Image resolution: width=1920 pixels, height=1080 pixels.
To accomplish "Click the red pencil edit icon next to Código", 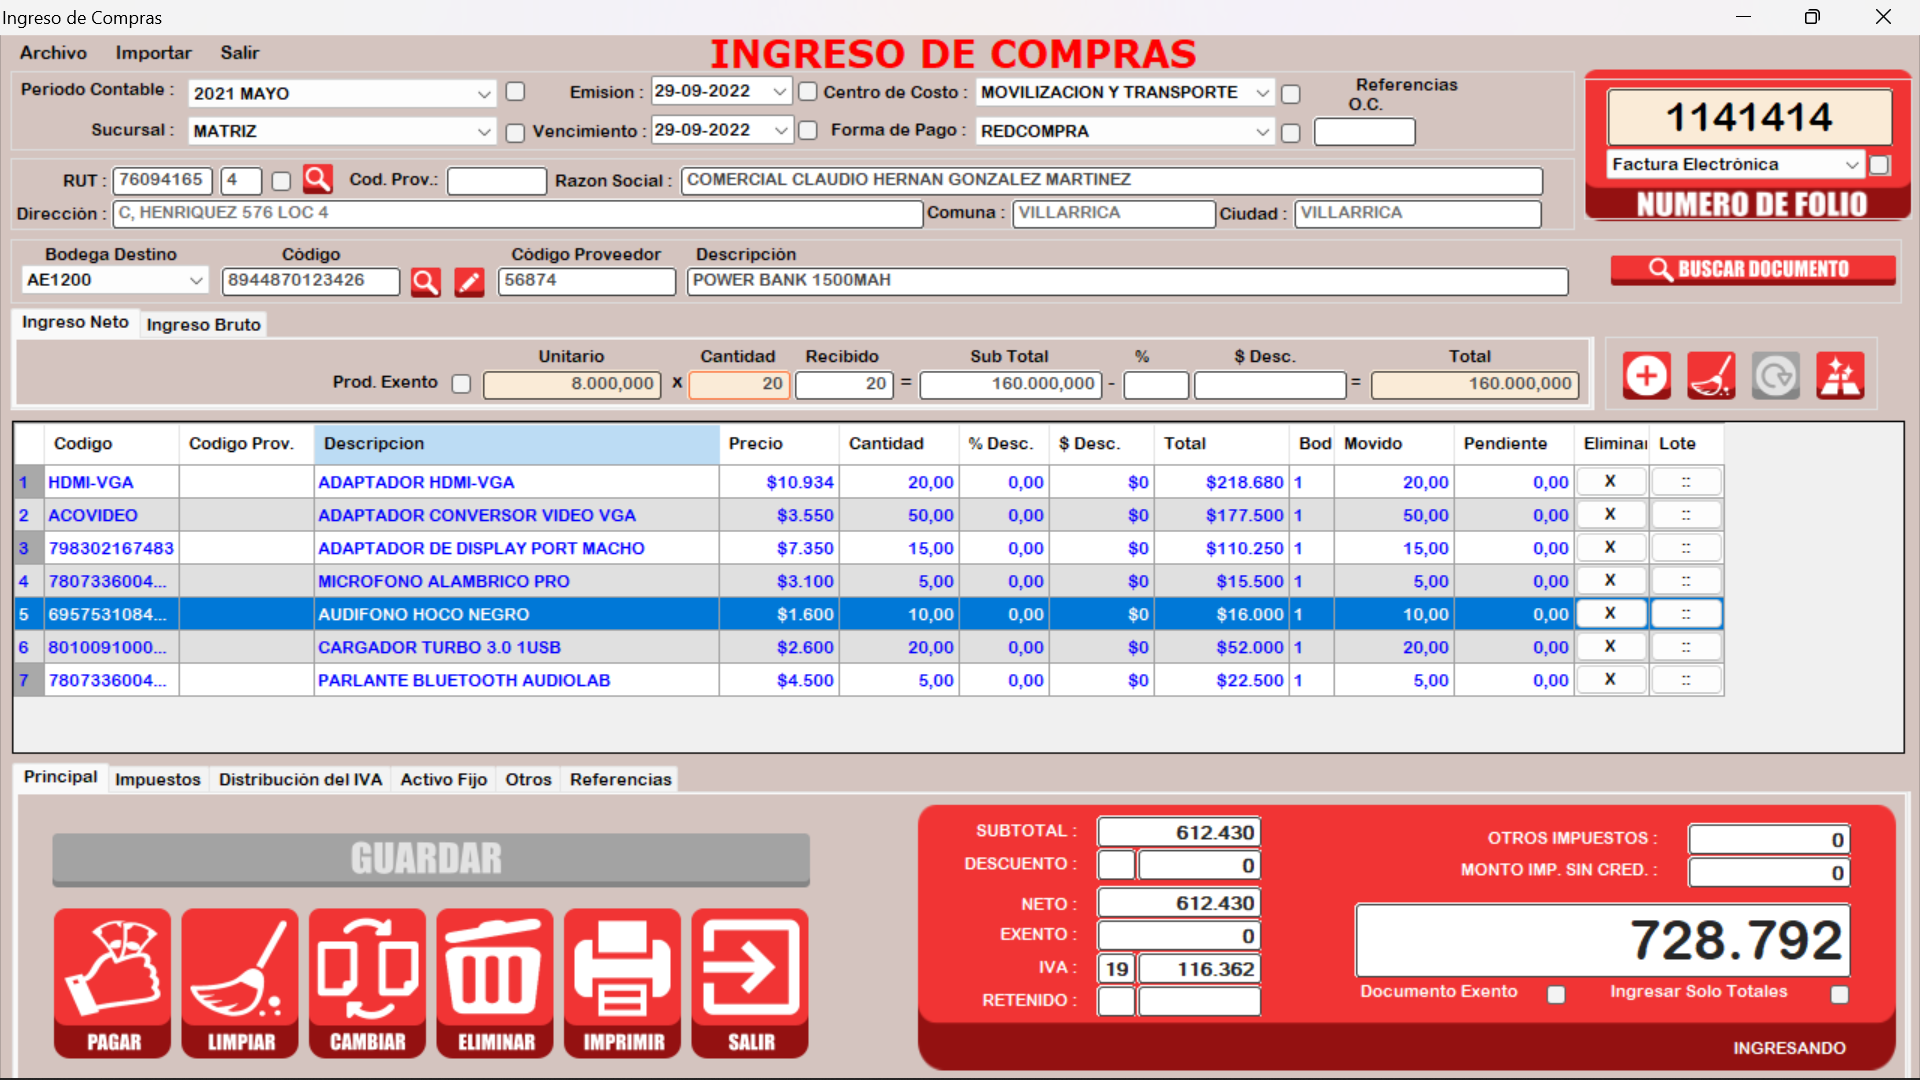I will 469,282.
